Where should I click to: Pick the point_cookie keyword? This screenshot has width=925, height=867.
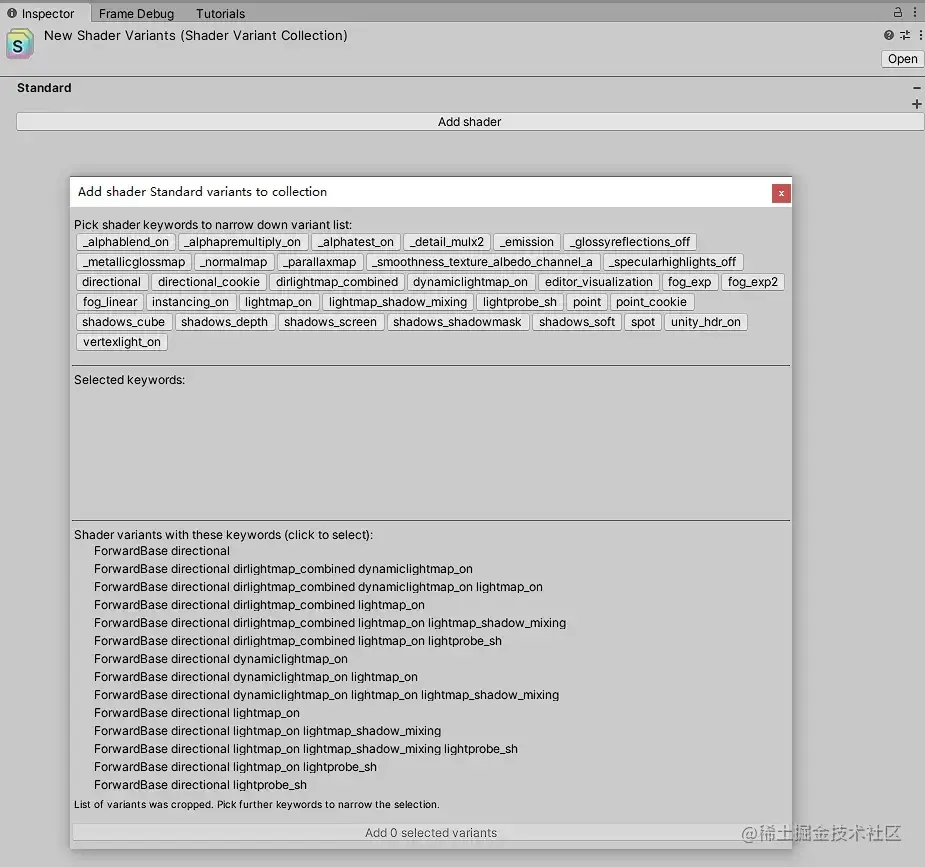[x=651, y=302]
